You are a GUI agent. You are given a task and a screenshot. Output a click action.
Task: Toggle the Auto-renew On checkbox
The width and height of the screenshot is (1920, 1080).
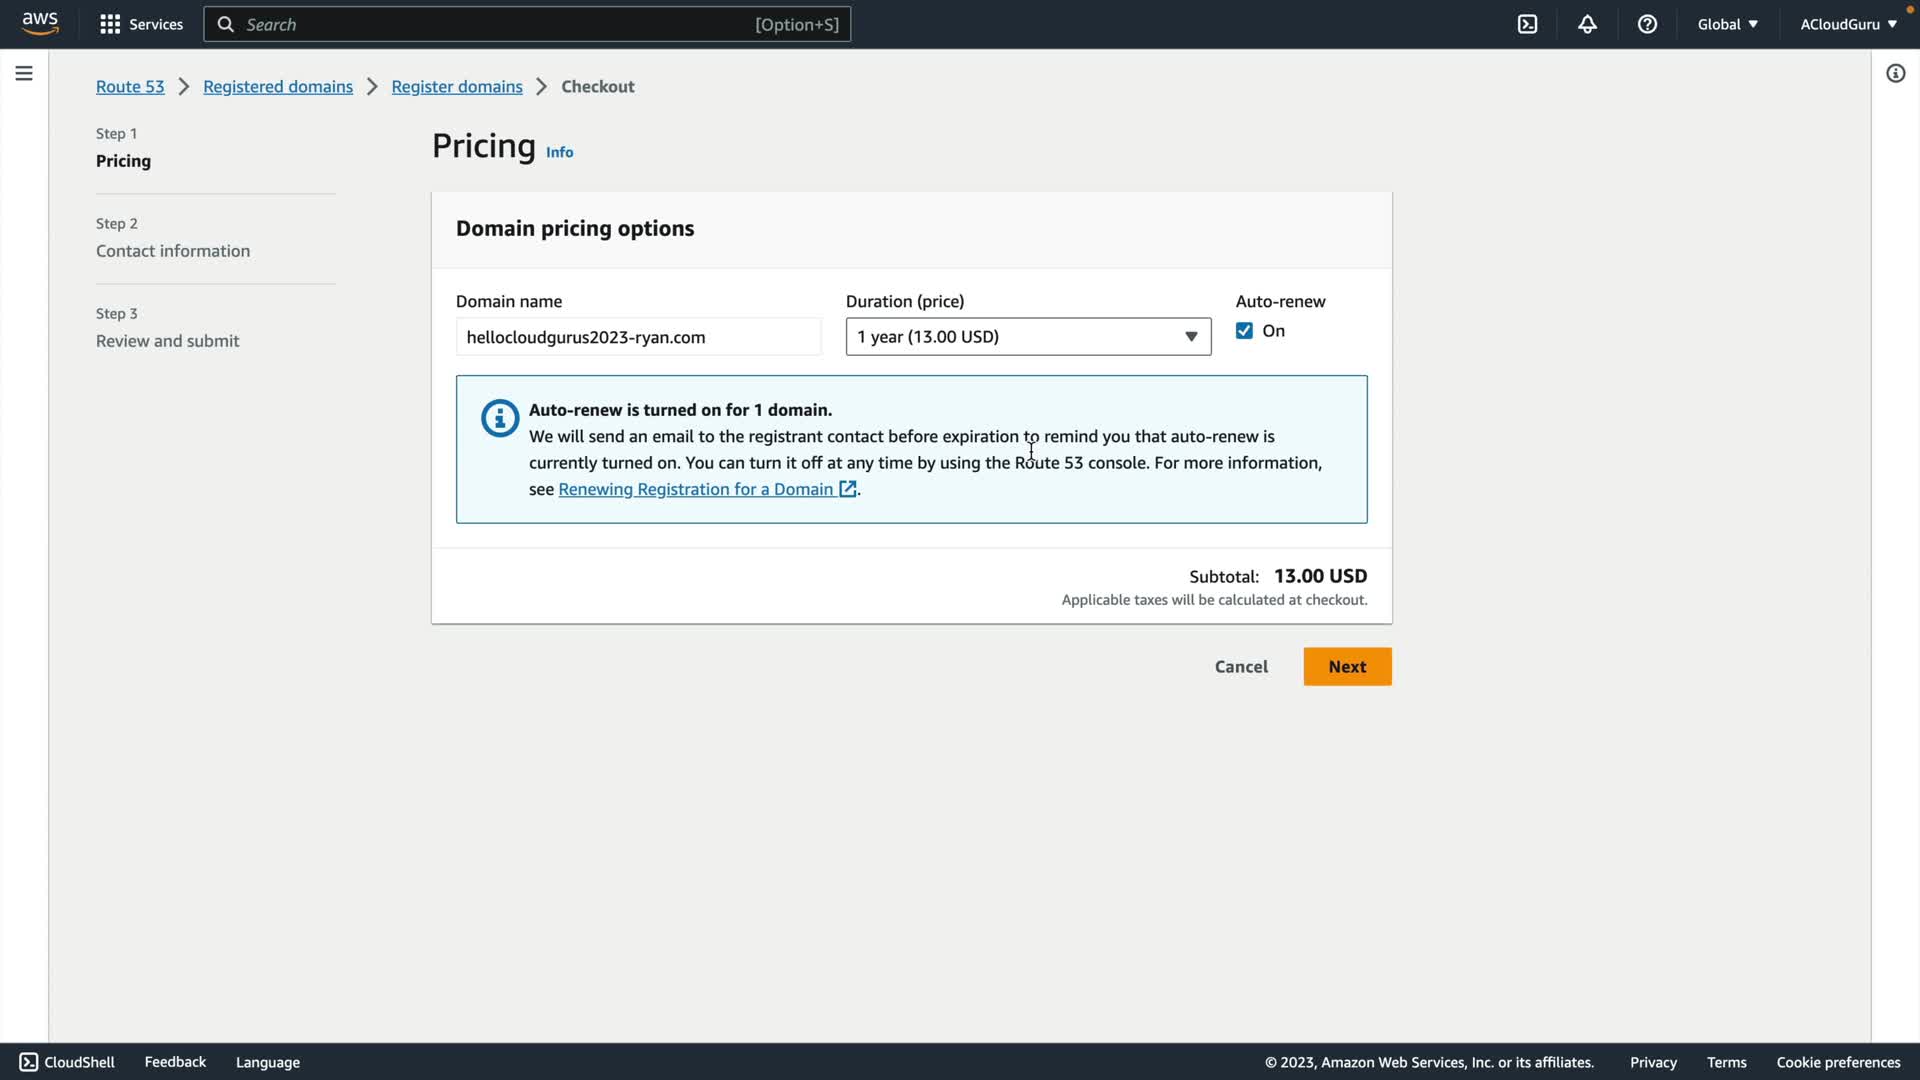coord(1244,331)
